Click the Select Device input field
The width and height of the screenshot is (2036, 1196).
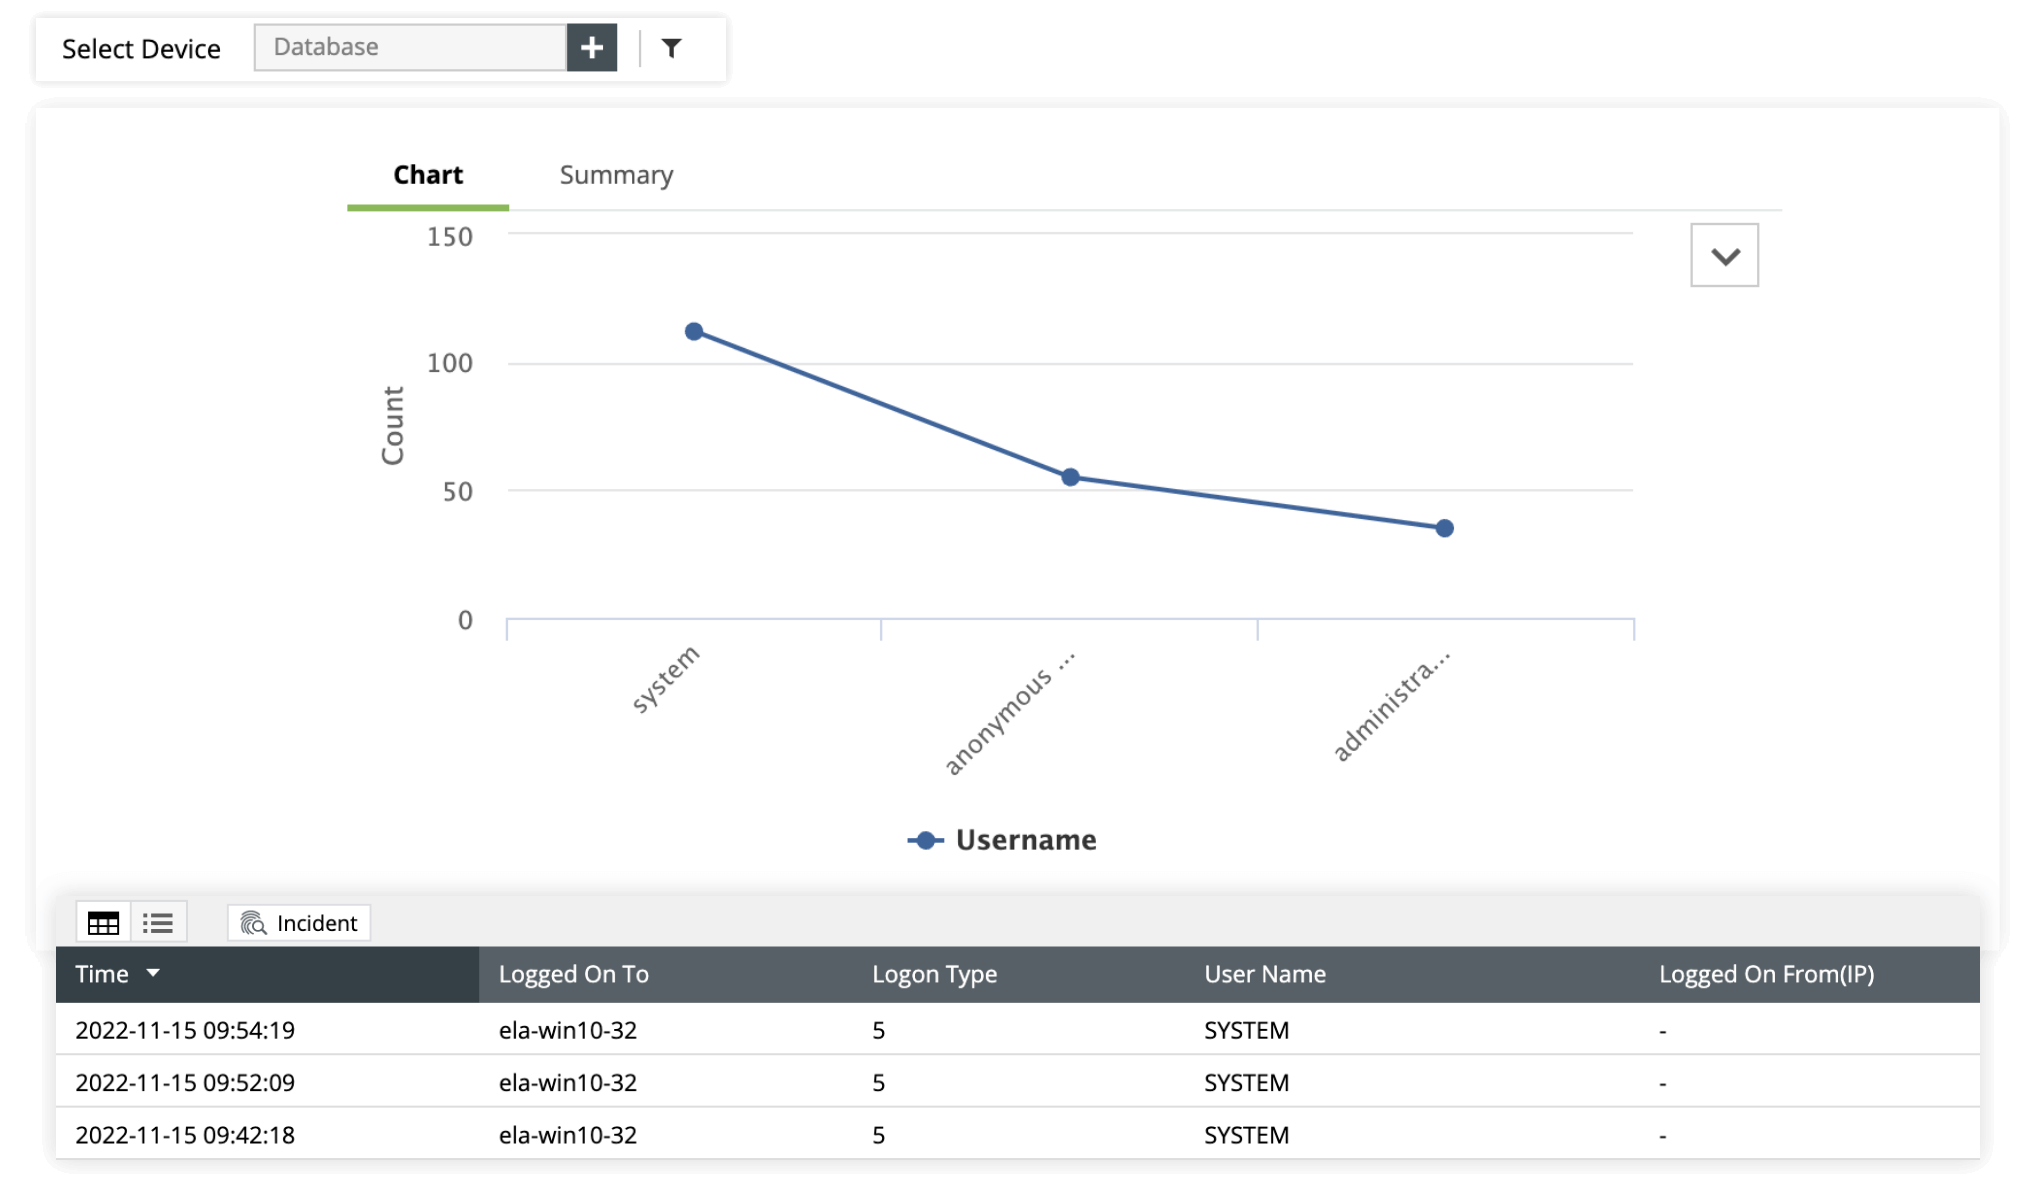coord(410,47)
